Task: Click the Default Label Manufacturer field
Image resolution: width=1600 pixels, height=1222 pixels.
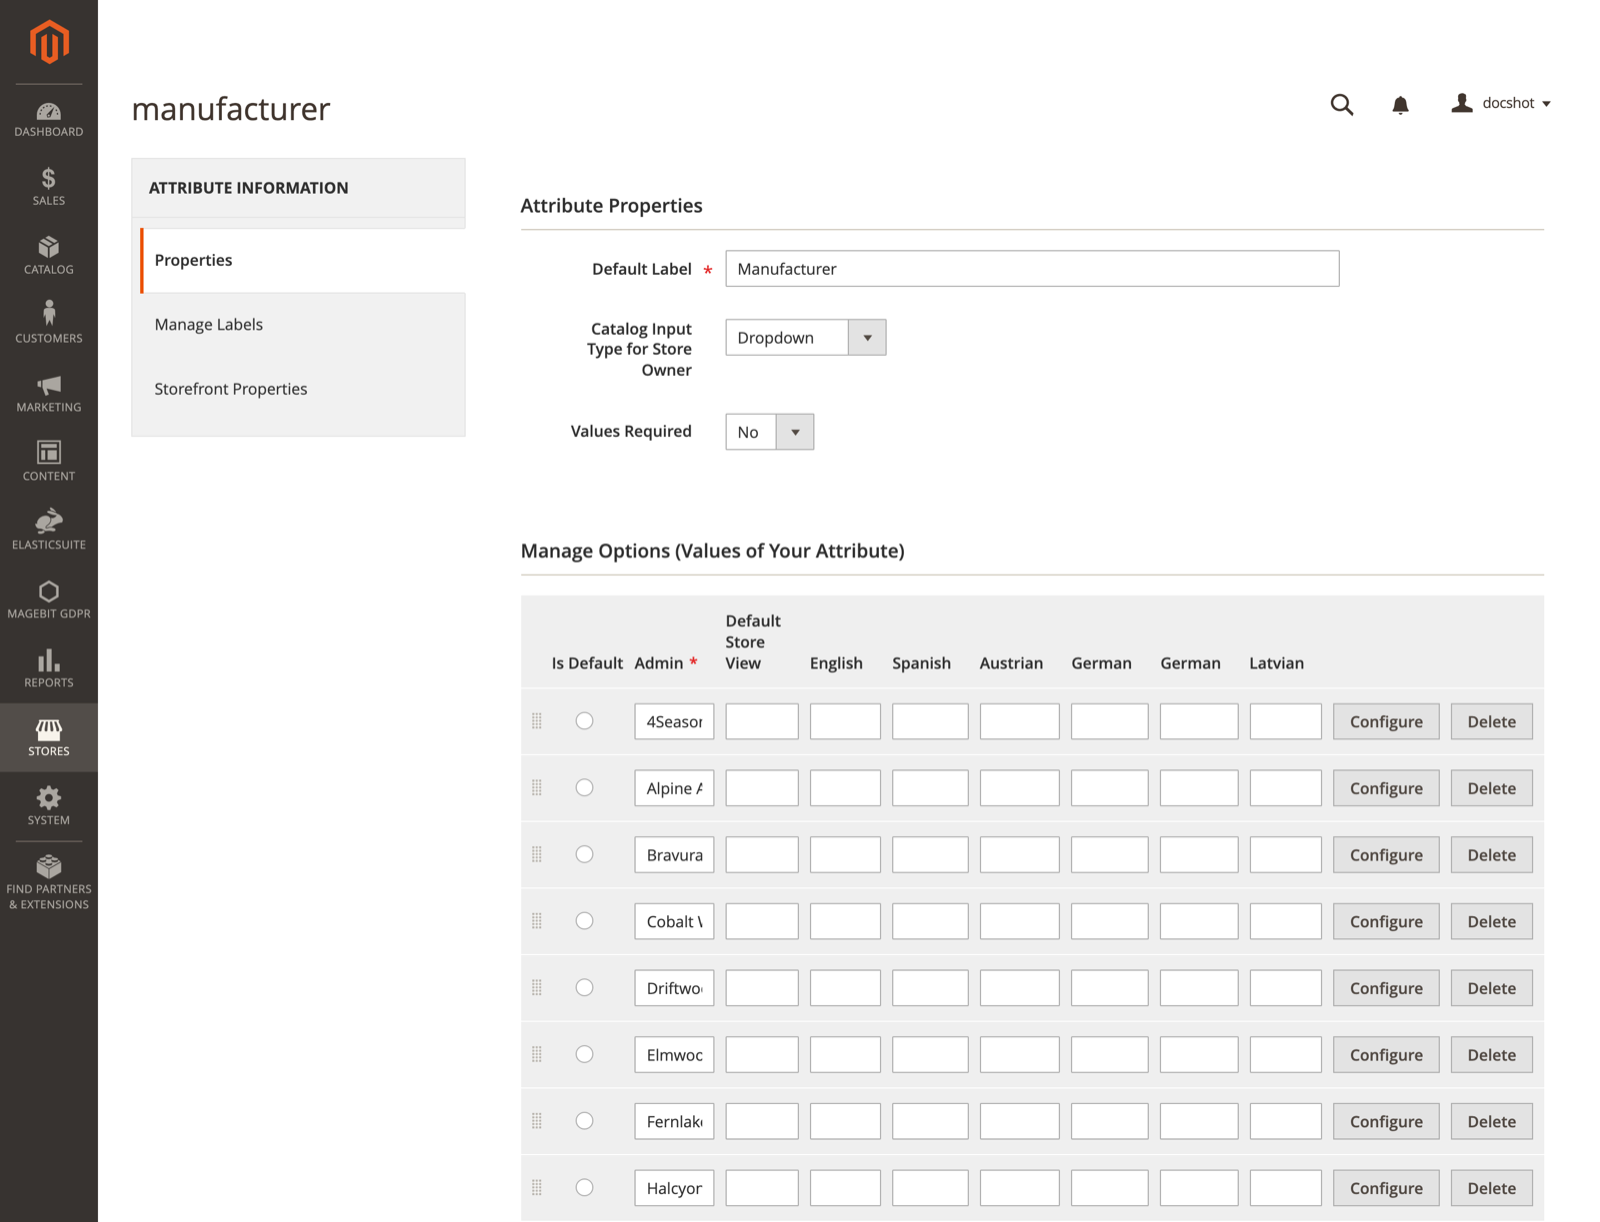Action: [1032, 269]
